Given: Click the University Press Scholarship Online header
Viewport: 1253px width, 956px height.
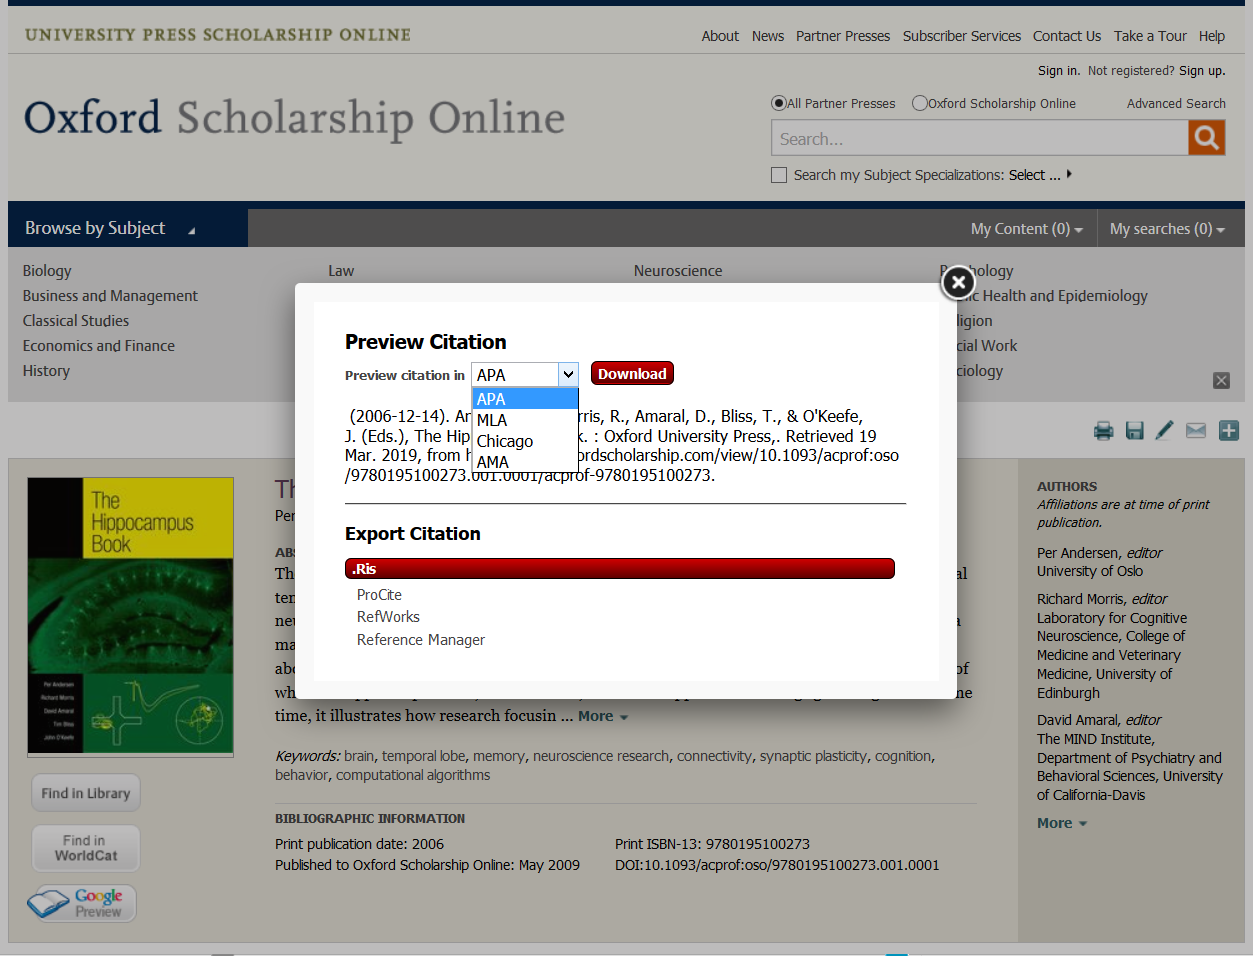Looking at the screenshot, I should coord(218,35).
